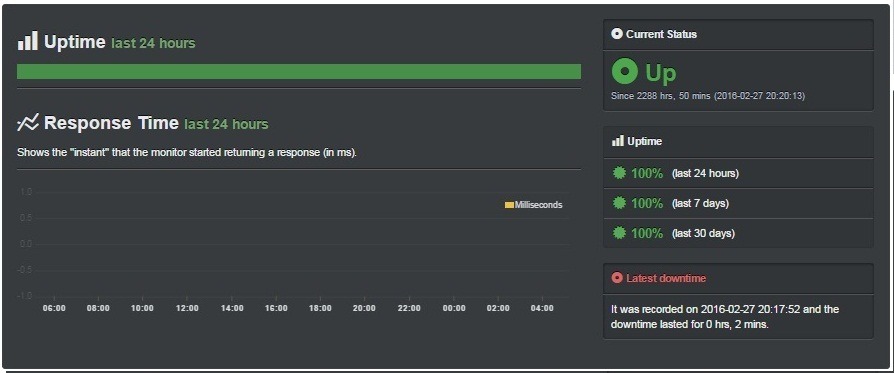Click the green badge beside last 30 days
The image size is (894, 373).
tap(619, 233)
